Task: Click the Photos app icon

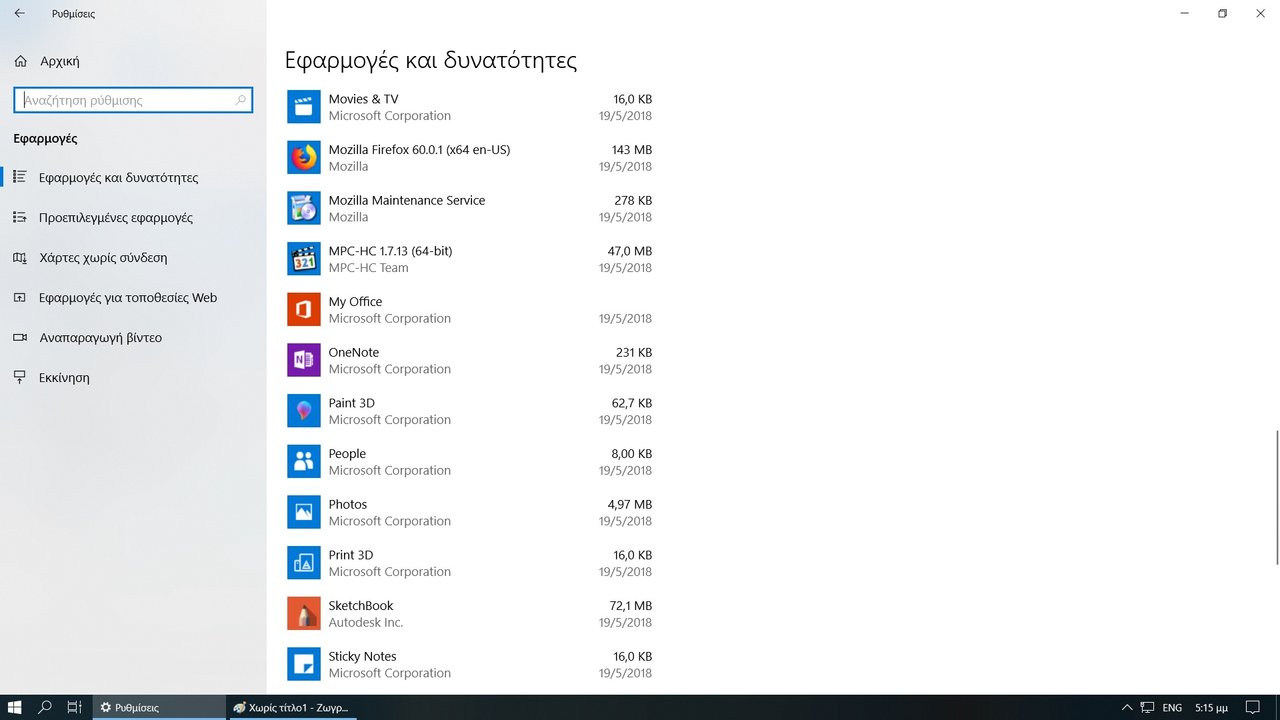Action: pyautogui.click(x=304, y=512)
